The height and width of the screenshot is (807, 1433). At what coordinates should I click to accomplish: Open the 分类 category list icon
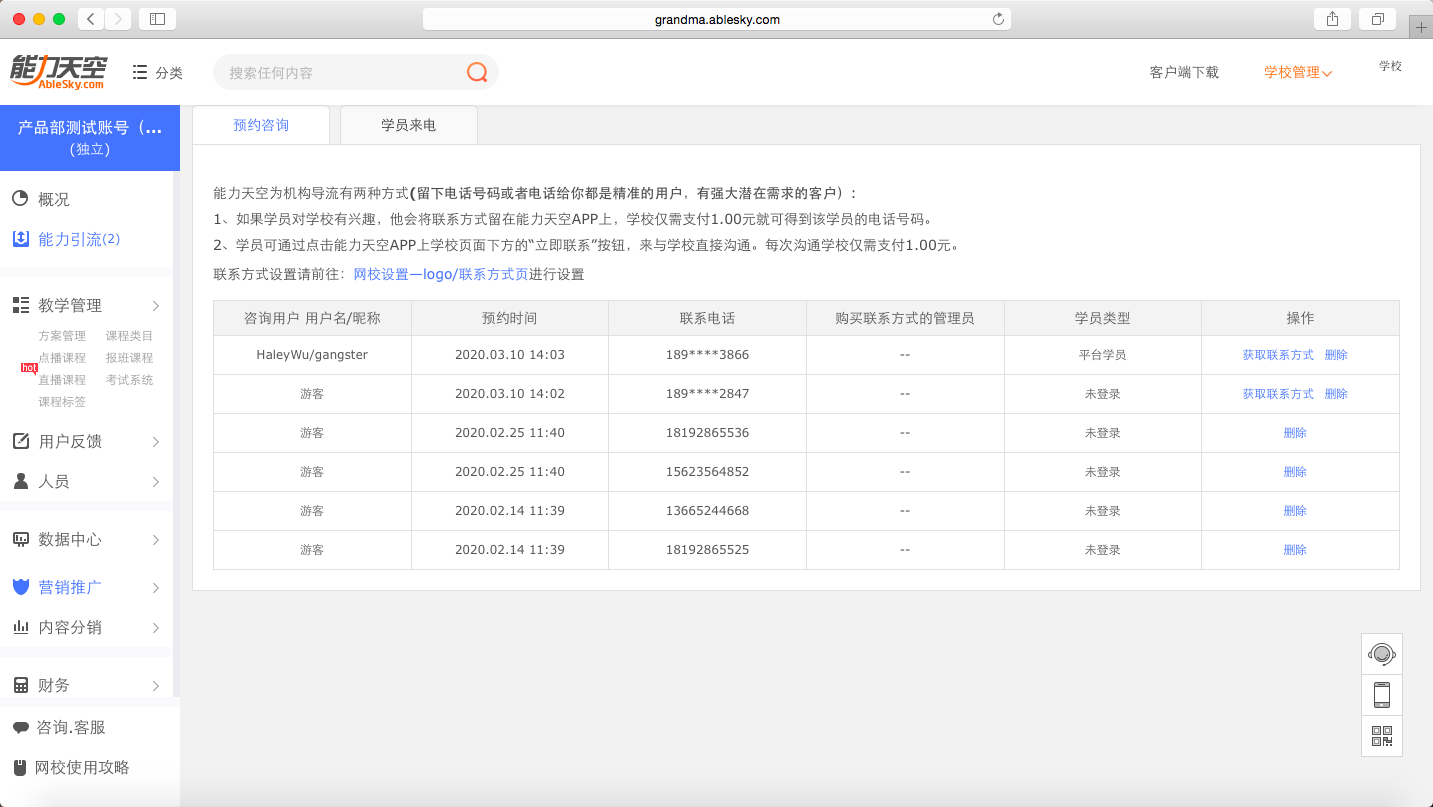coord(141,72)
